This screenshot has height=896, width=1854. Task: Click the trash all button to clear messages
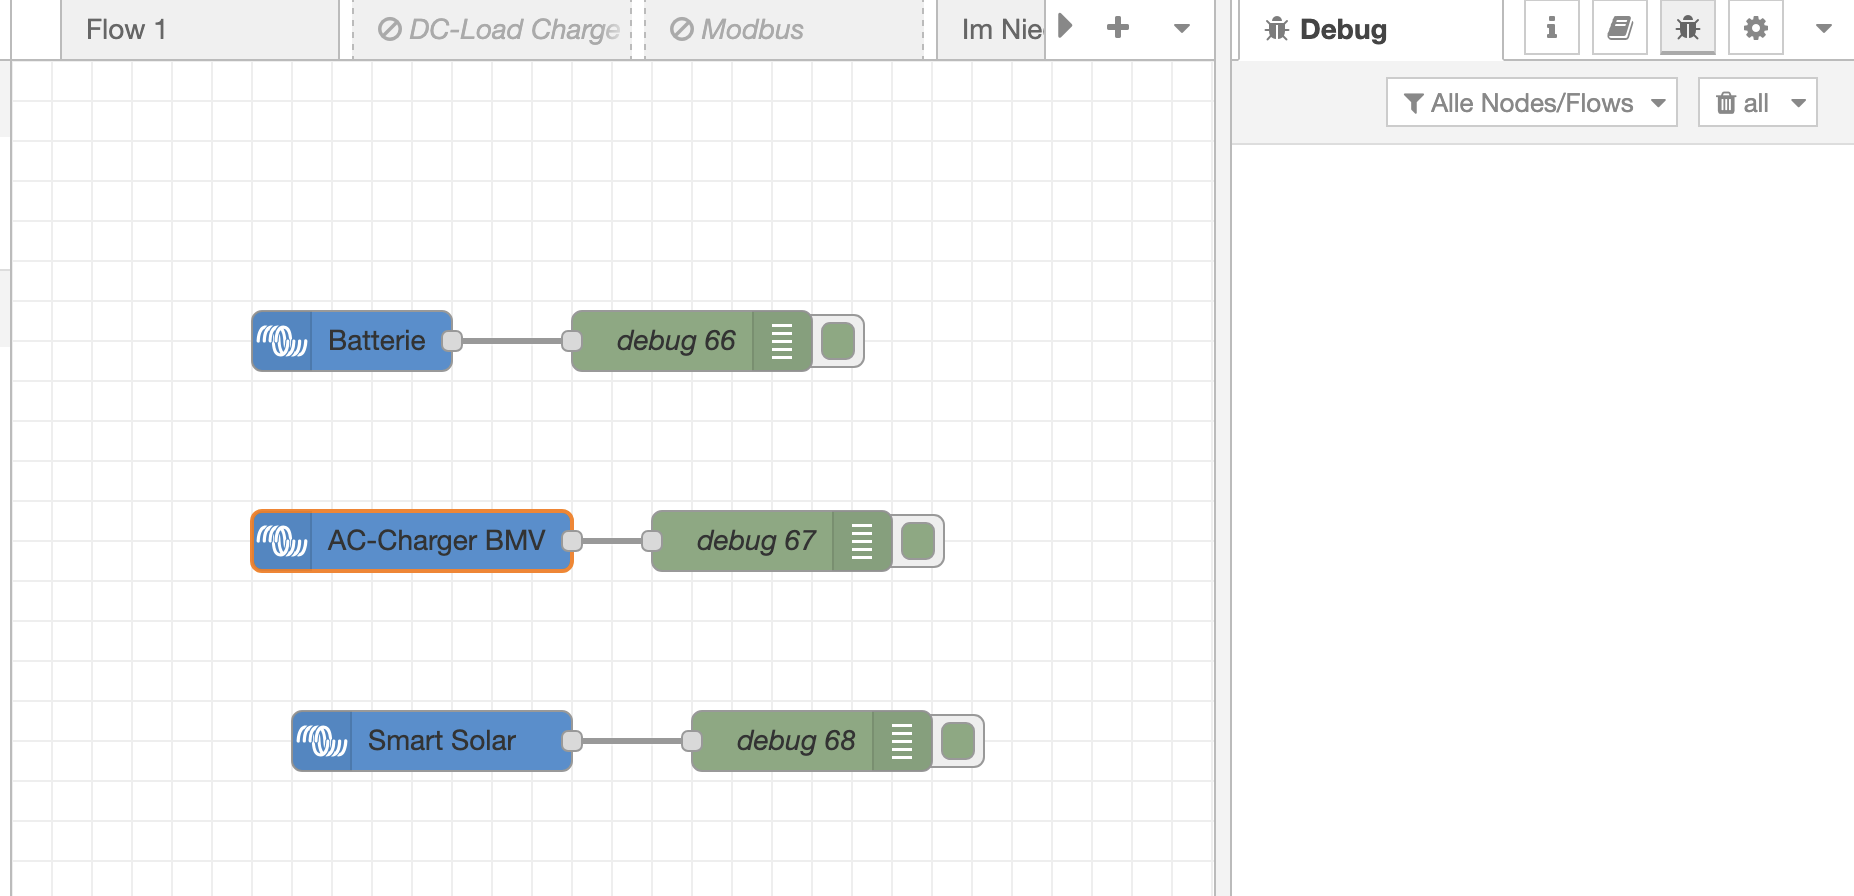click(x=1742, y=103)
